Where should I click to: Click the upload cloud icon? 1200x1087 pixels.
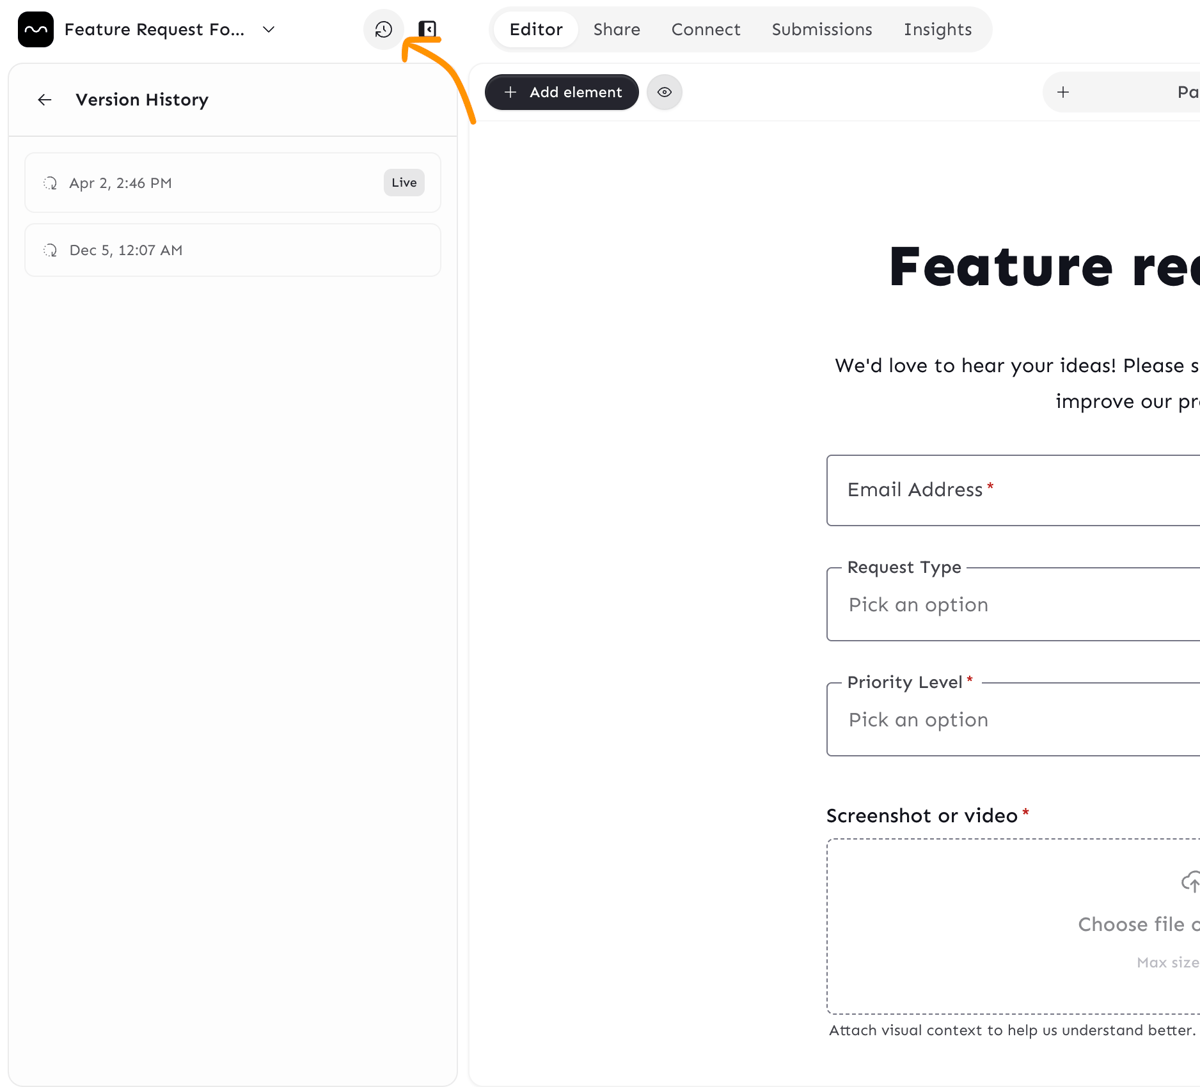tap(1189, 882)
